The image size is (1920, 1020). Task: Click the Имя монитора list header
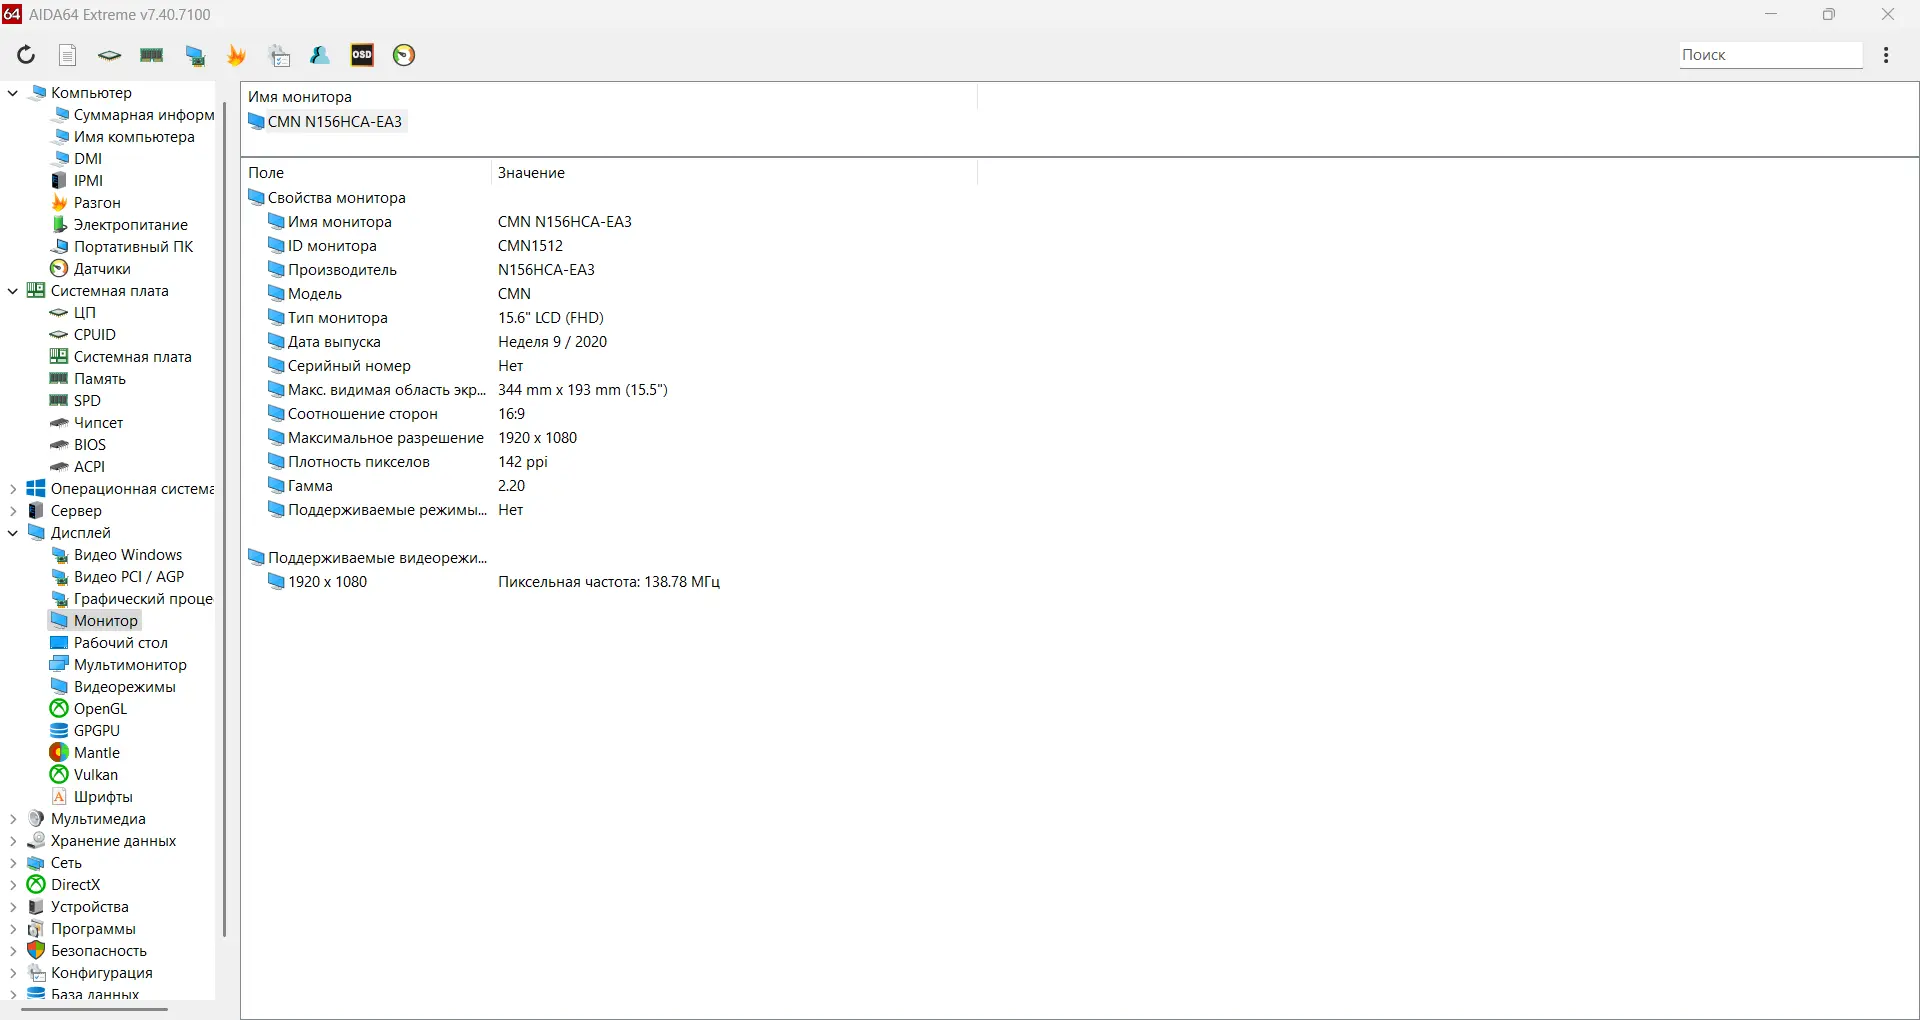click(609, 97)
